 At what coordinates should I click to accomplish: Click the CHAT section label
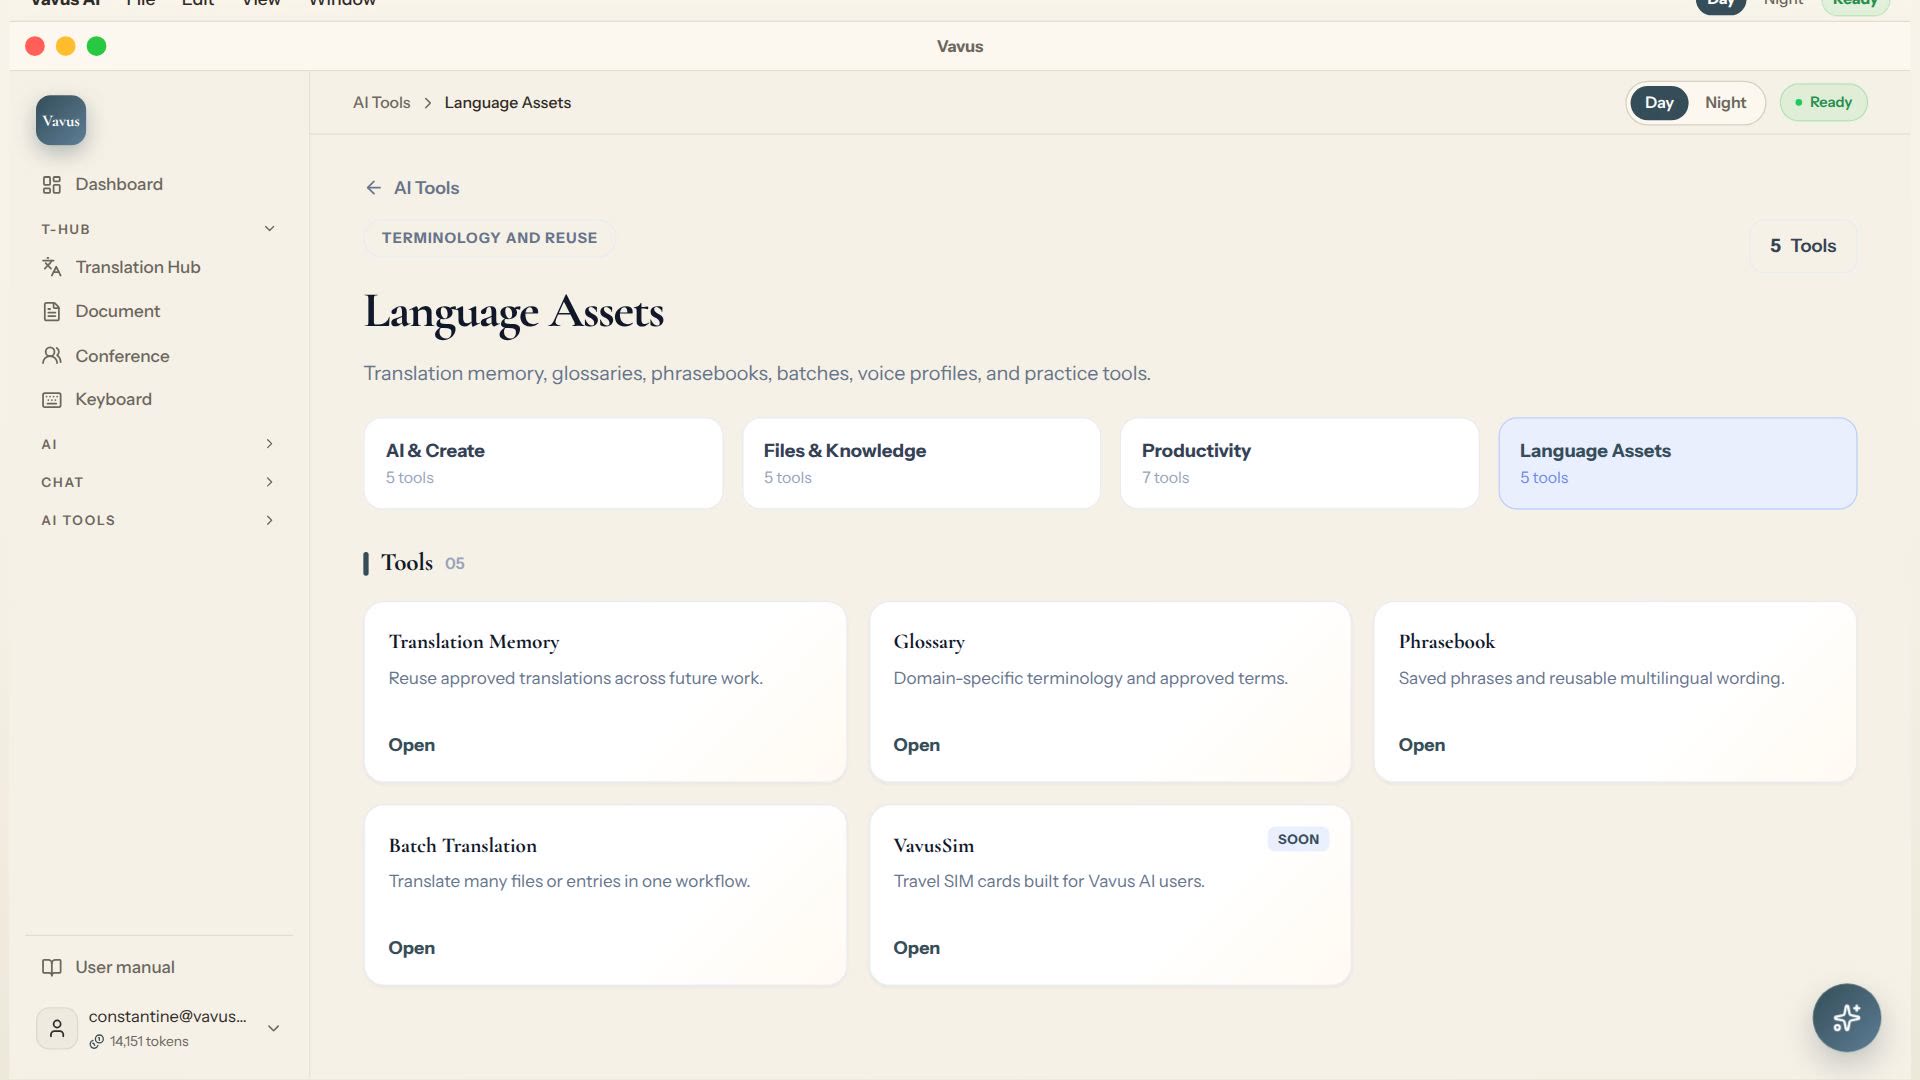tap(62, 482)
